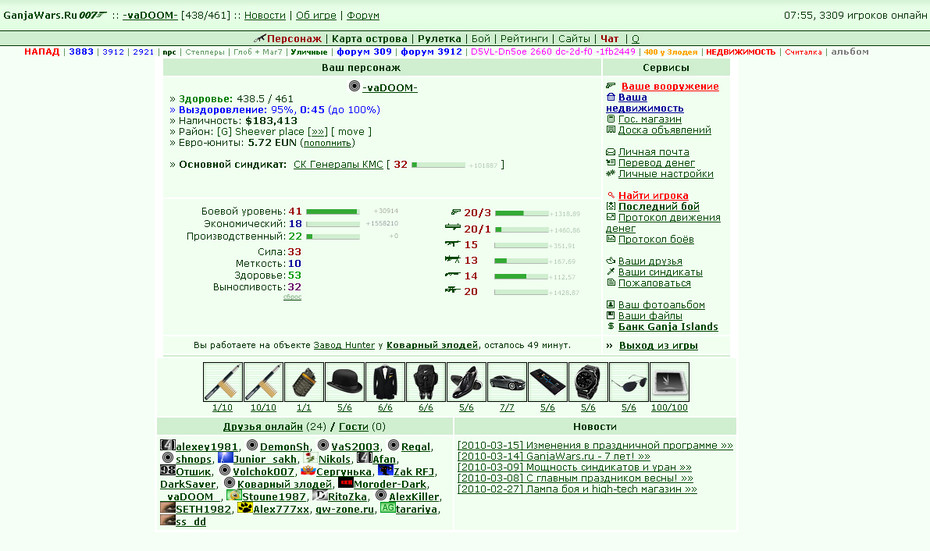Click the AG badge next to tarariya
Viewport: 930px width, 551px height.
[387, 508]
